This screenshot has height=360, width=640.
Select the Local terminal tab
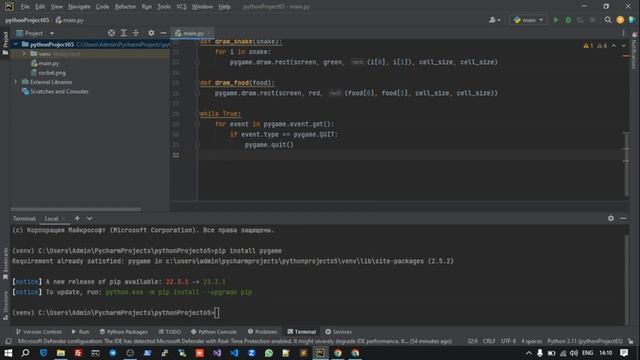coord(51,219)
